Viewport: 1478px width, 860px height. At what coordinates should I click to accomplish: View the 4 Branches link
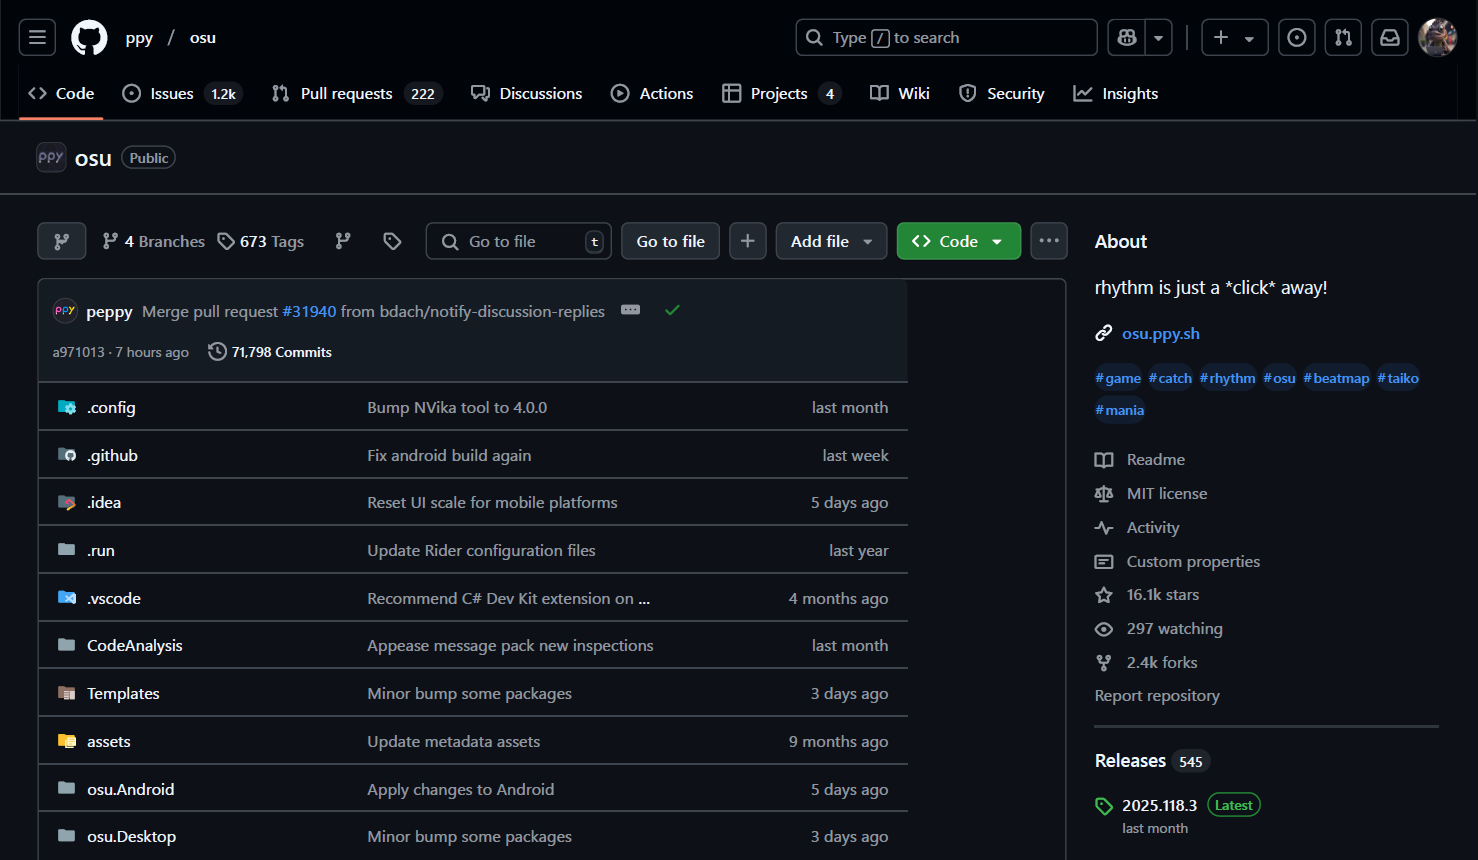[x=153, y=241]
